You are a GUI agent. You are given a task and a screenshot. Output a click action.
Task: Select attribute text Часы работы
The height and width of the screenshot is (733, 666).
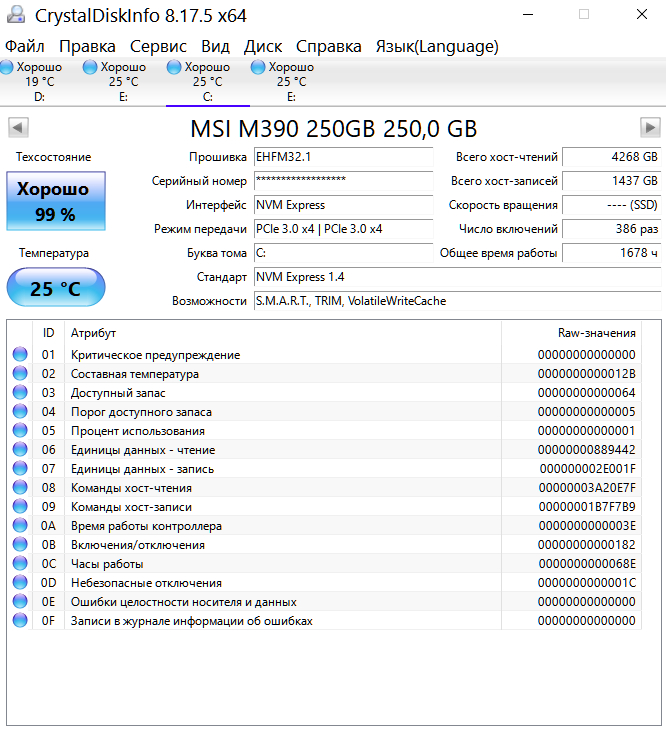coord(107,564)
